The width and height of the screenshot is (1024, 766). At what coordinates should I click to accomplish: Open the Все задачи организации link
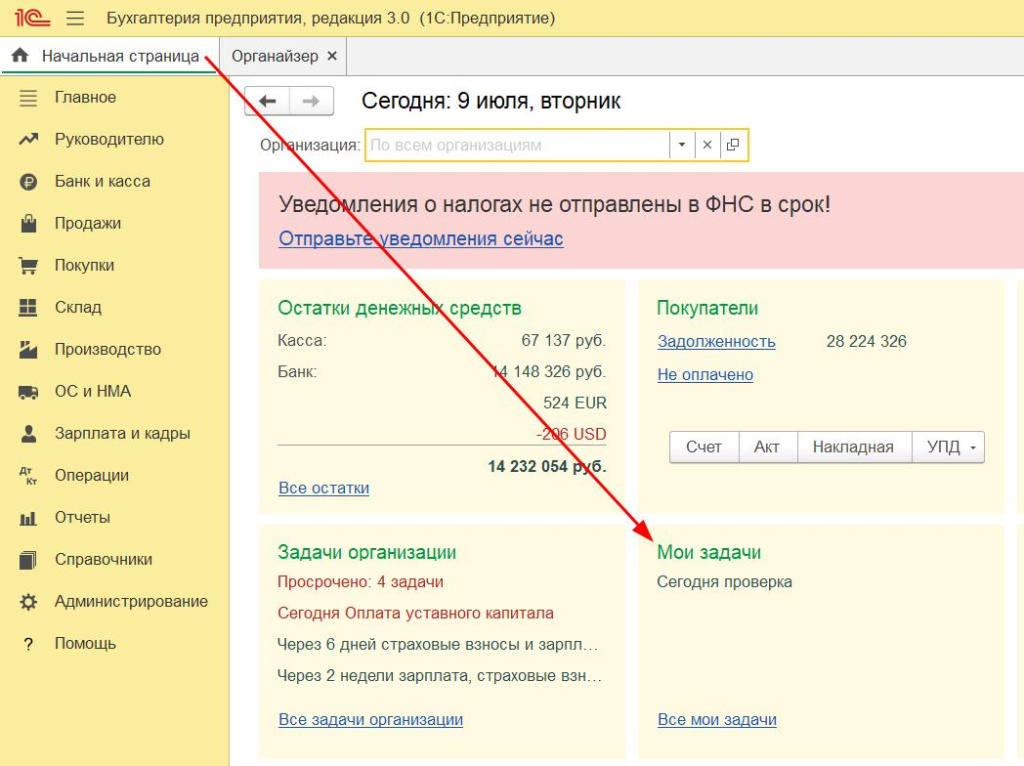370,719
